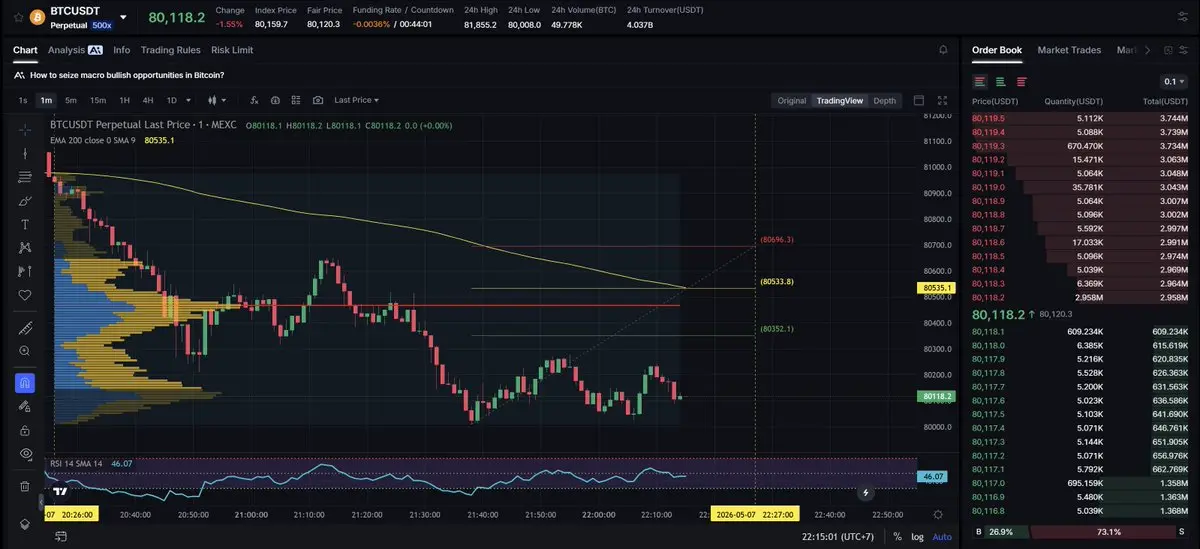The height and width of the screenshot is (549, 1200).
Task: Switch to Depth chart view
Action: 885,101
